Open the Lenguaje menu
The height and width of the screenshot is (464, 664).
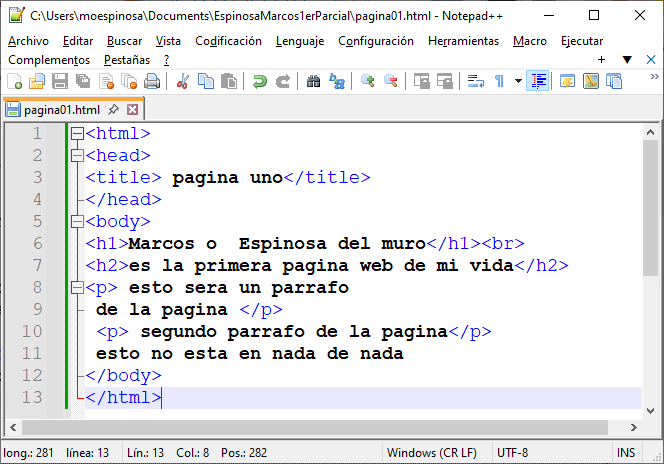300,41
